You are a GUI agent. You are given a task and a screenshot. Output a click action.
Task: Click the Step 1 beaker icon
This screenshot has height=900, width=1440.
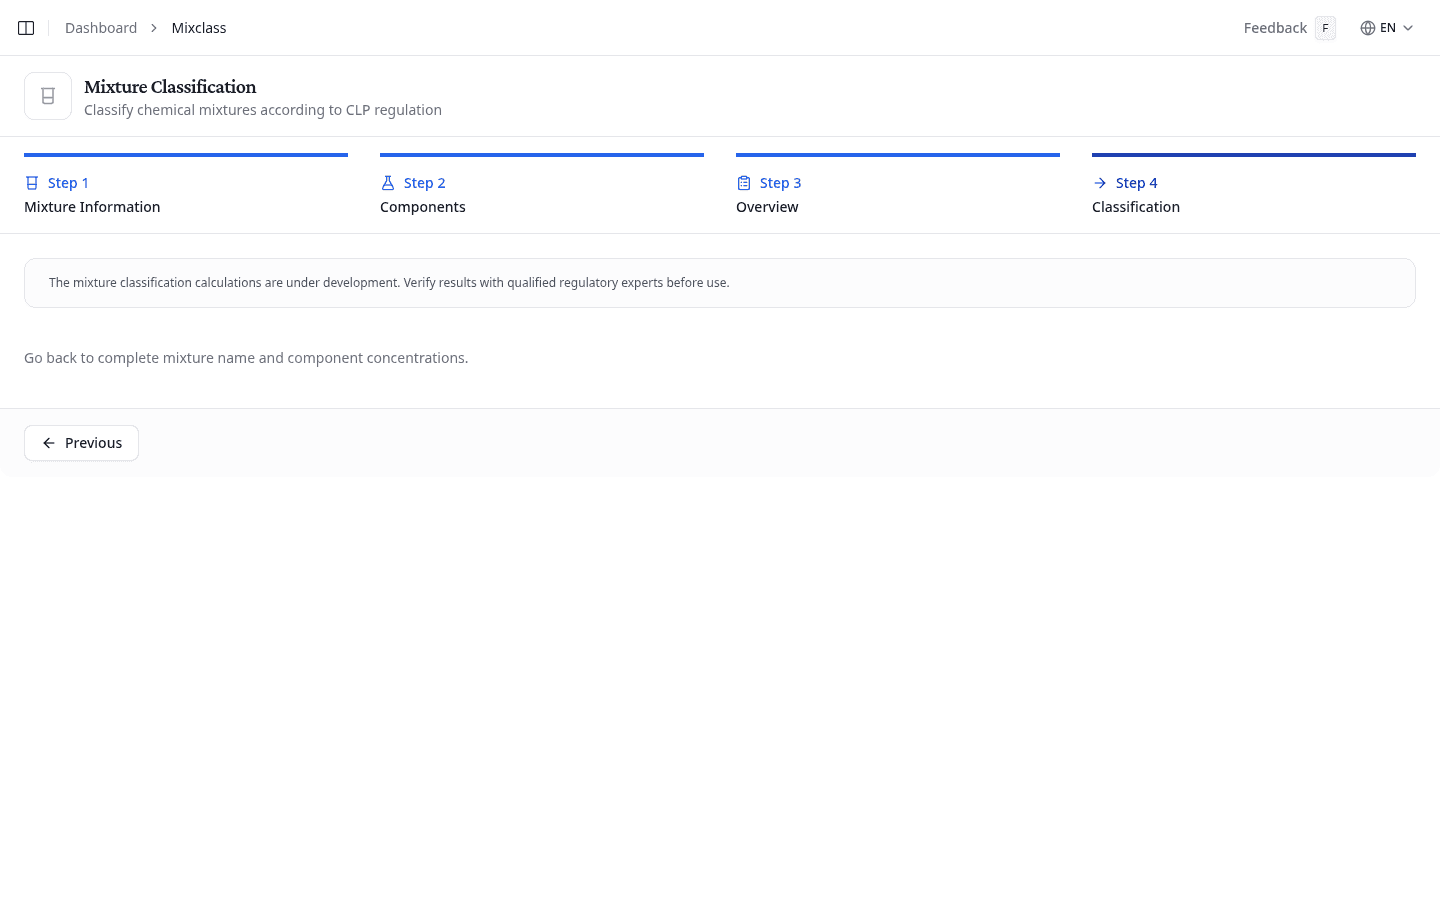point(32,183)
